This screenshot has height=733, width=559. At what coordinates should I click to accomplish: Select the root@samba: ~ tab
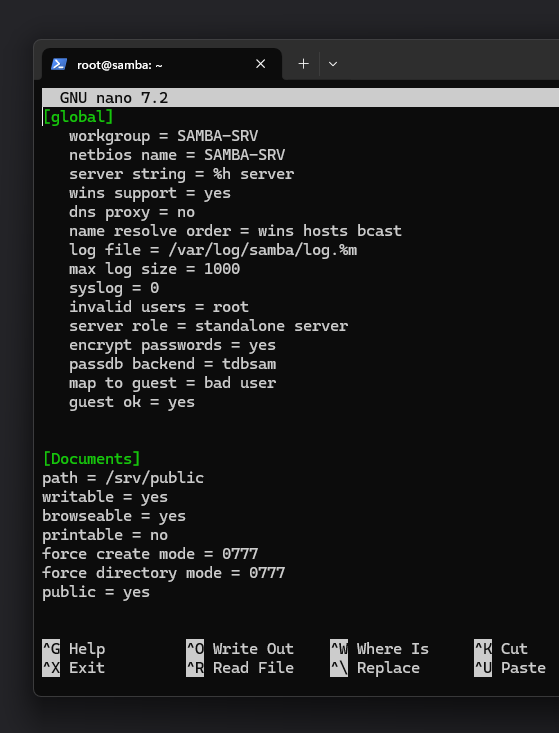point(162,64)
